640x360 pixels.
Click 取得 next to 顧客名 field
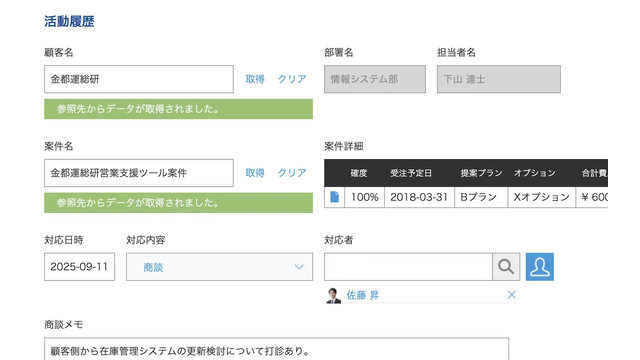click(x=255, y=79)
